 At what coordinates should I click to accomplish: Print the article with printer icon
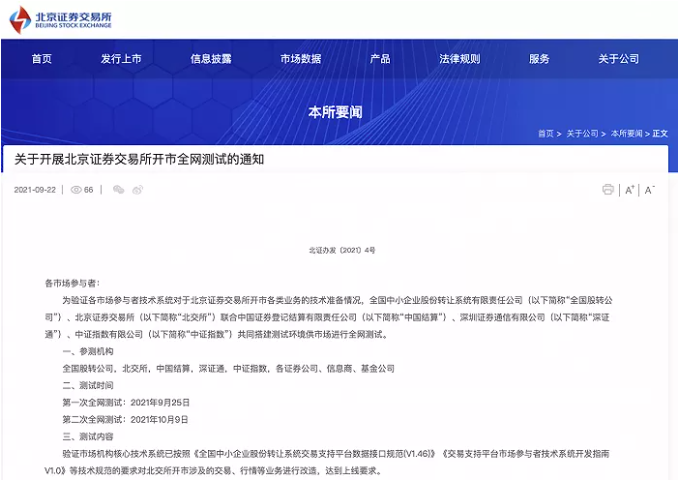point(608,189)
